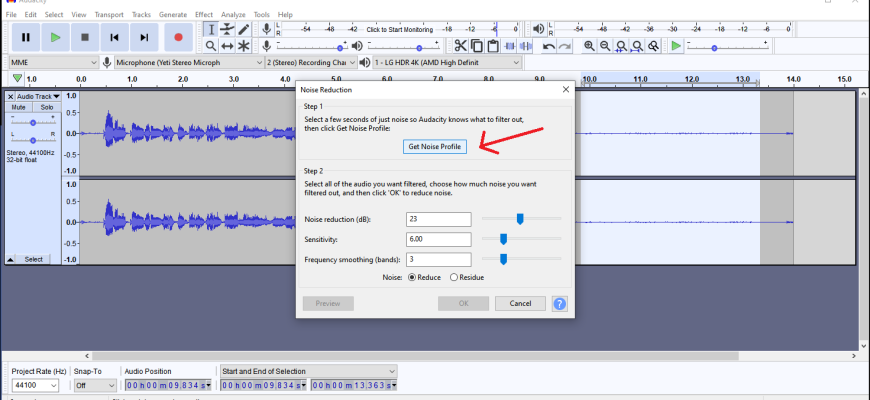
Task: Mute the Audio Track
Action: (19, 106)
